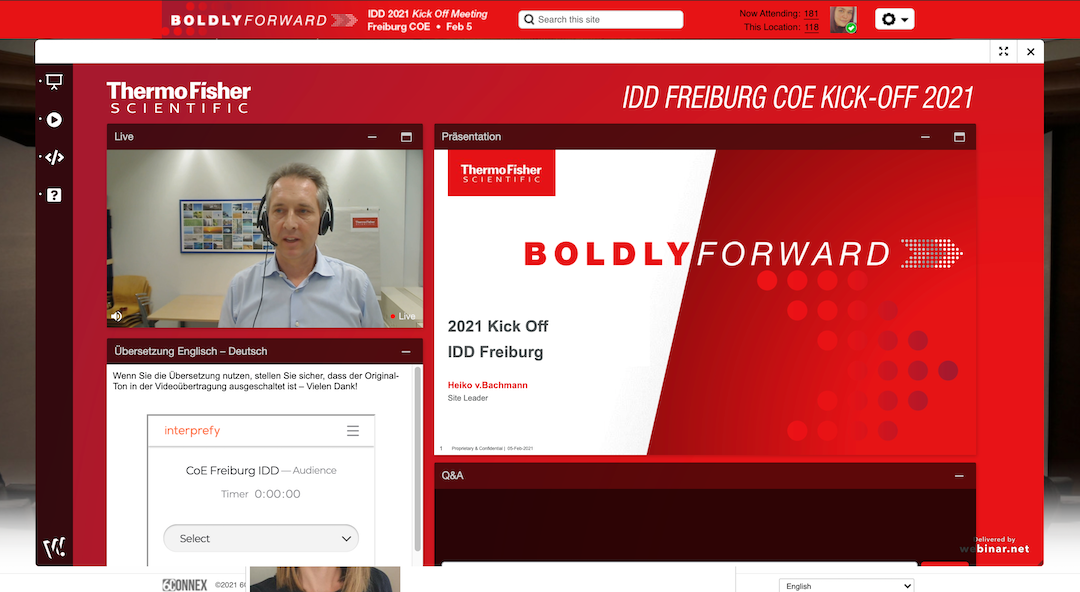Toggle fullscreen with the expand arrows icon
The width and height of the screenshot is (1080, 592).
click(1004, 52)
